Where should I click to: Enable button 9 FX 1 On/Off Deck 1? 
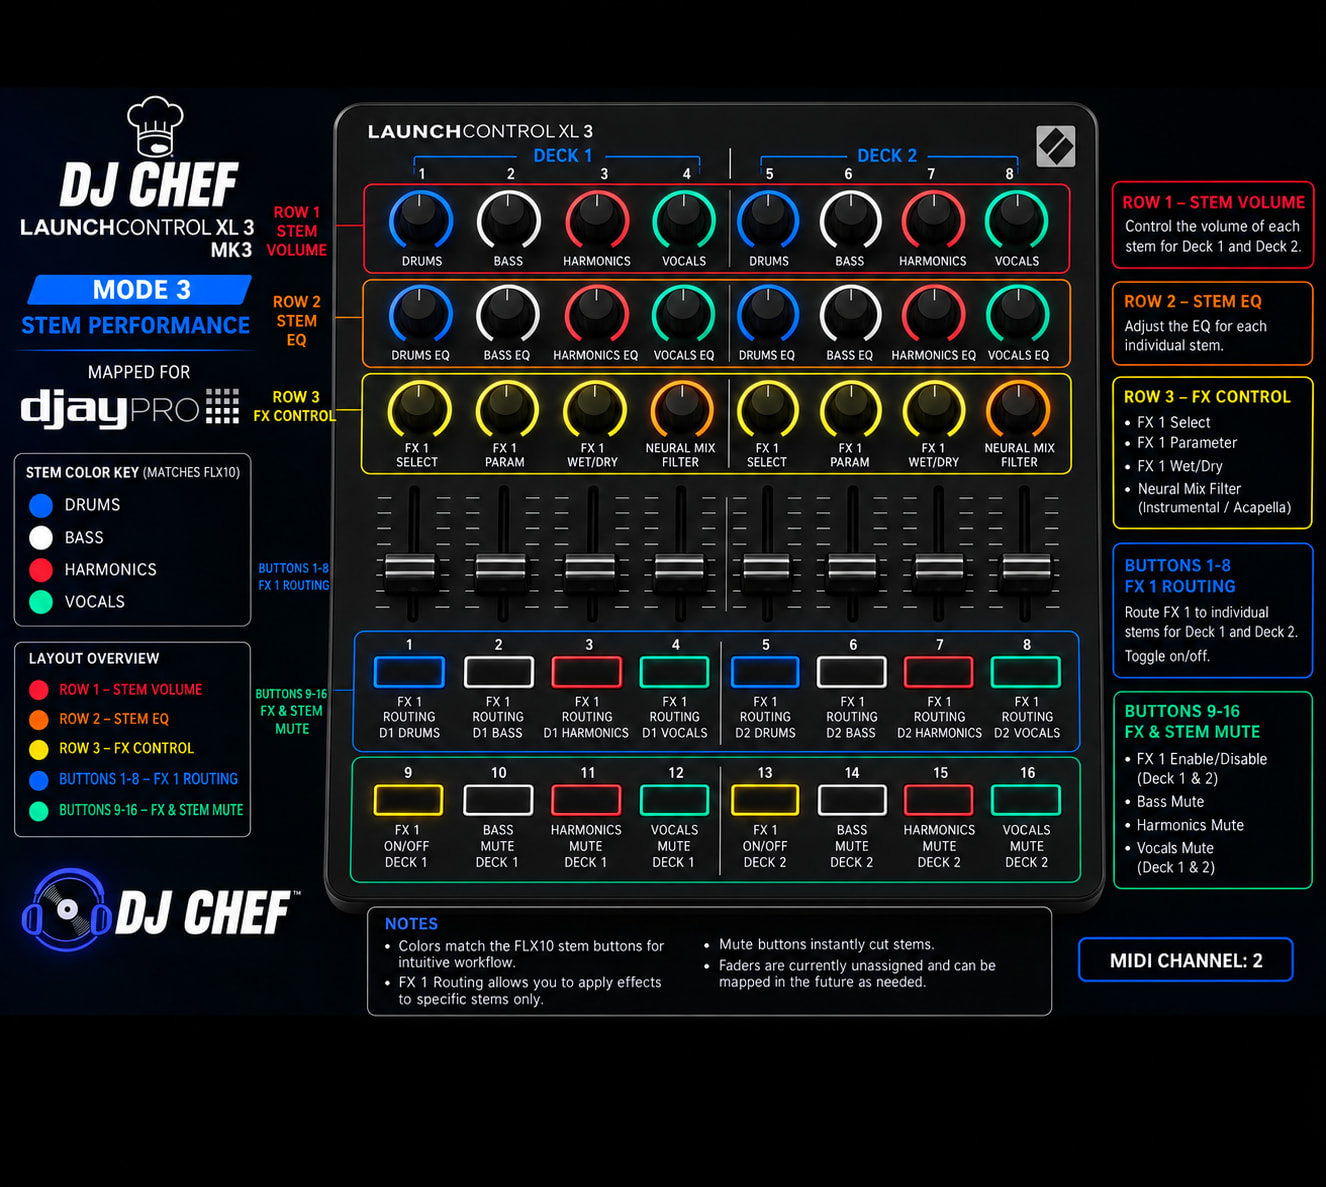click(408, 800)
